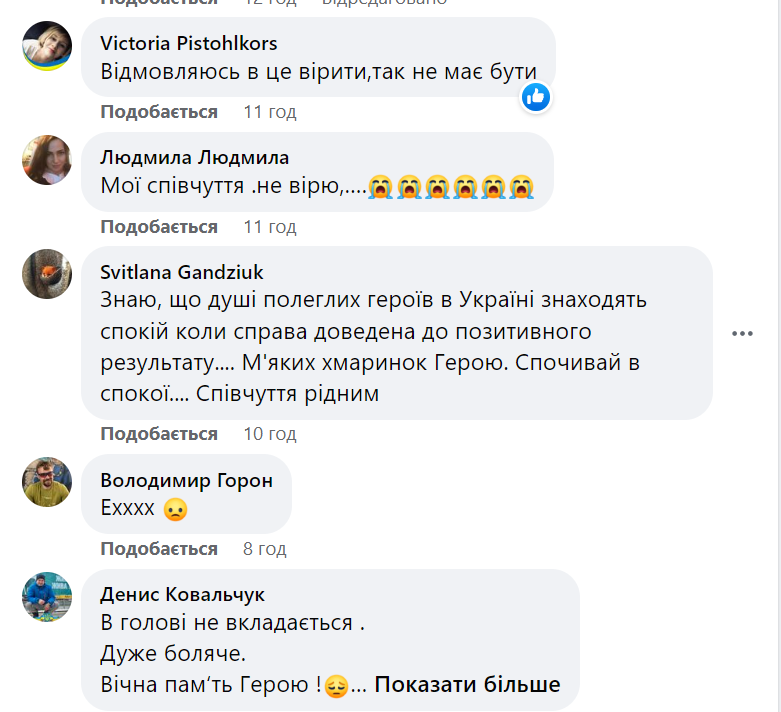
Task: Open Денис Ковальчук name link
Action: [x=182, y=594]
